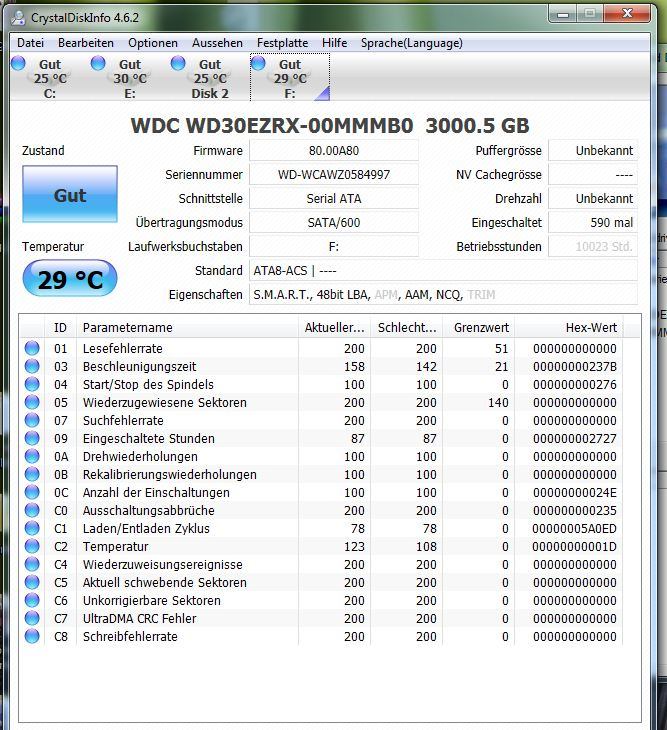The height and width of the screenshot is (730, 667).
Task: Click the status icon for Wiederzuweisungsereignisse
Action: coord(32,564)
